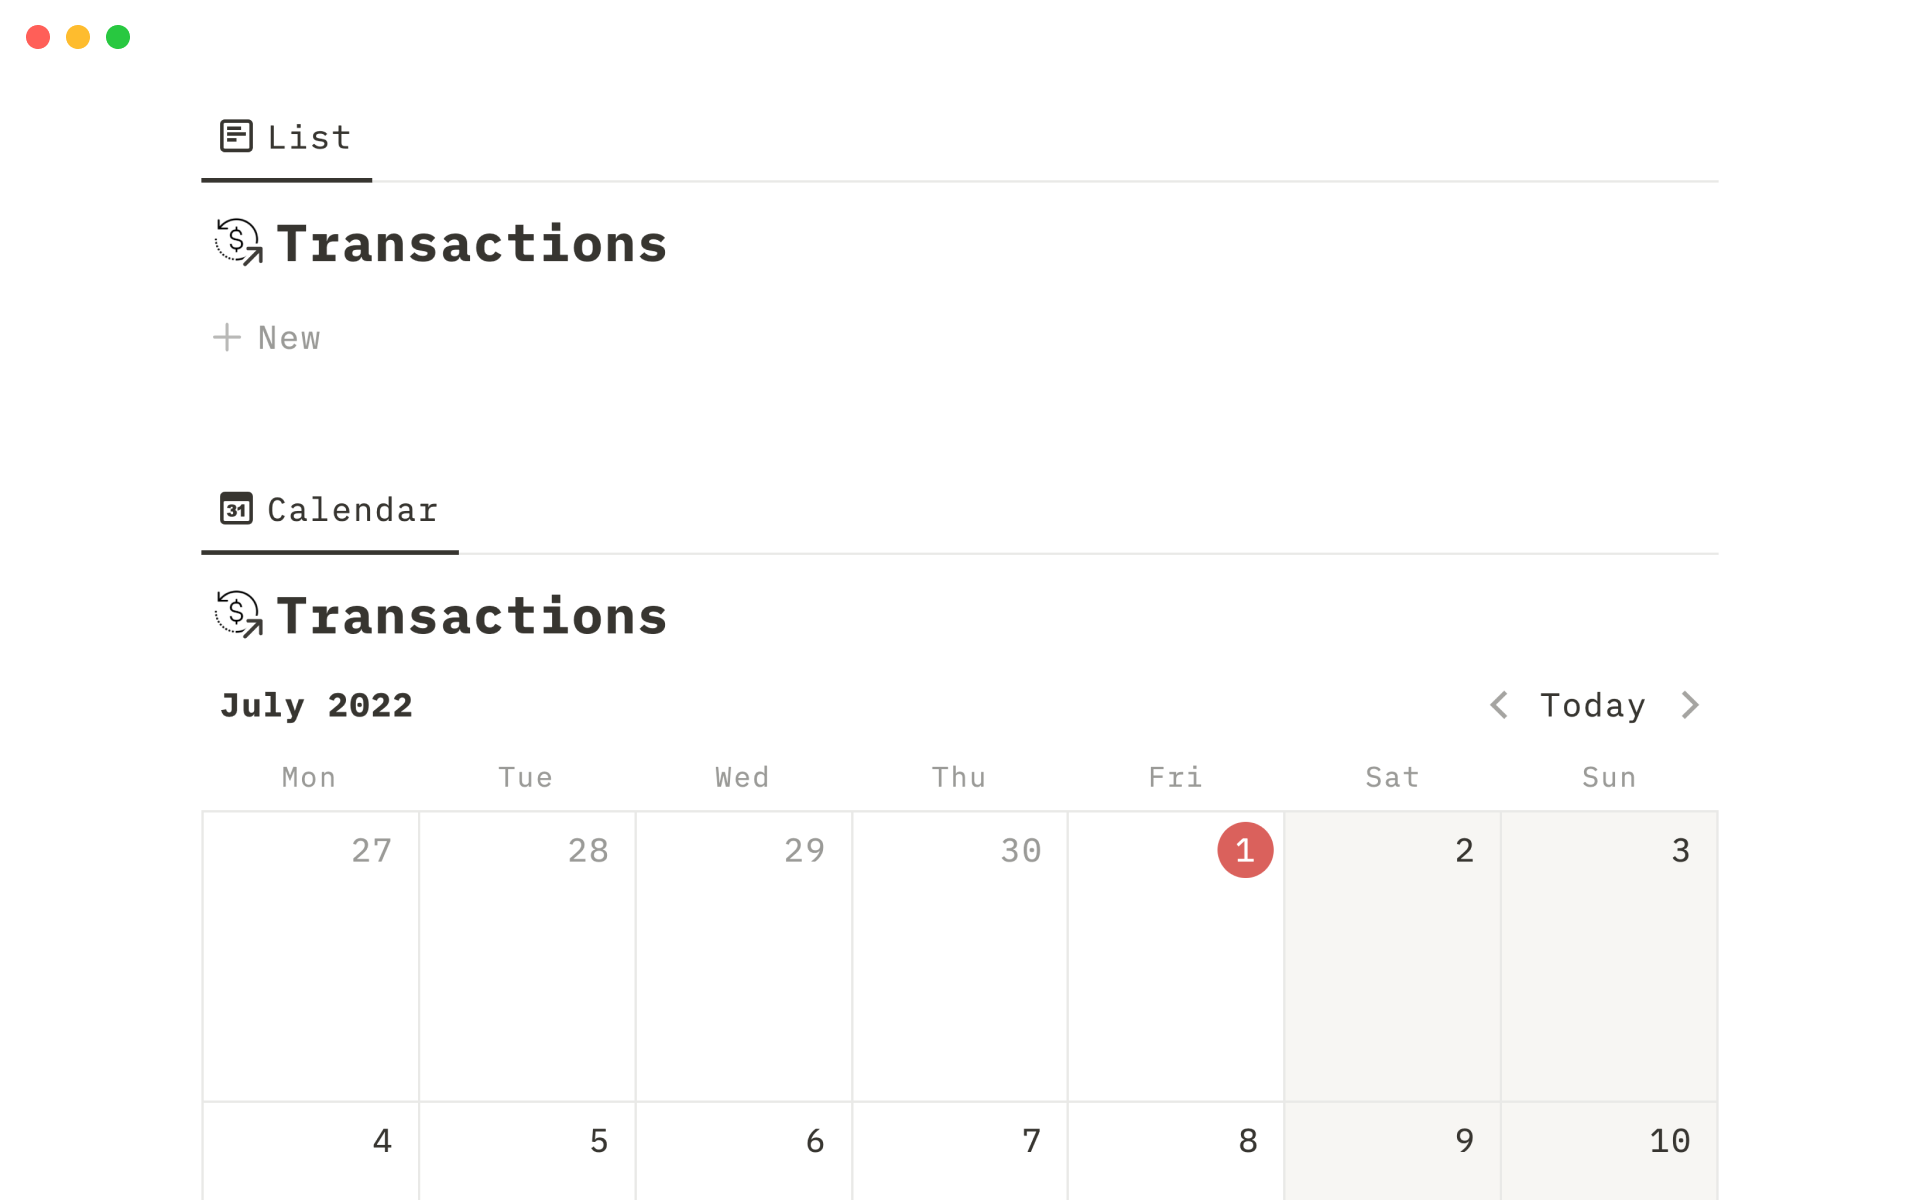The width and height of the screenshot is (1920, 1200).
Task: Click the List view icon
Action: [x=236, y=136]
